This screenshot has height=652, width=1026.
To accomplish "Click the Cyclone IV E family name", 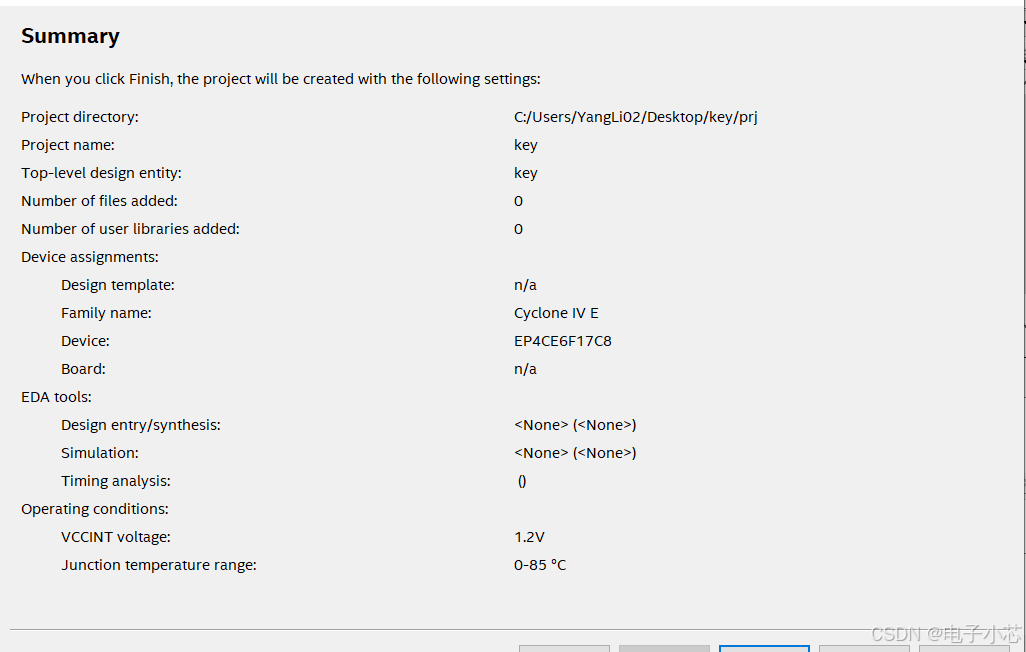I will pyautogui.click(x=556, y=313).
